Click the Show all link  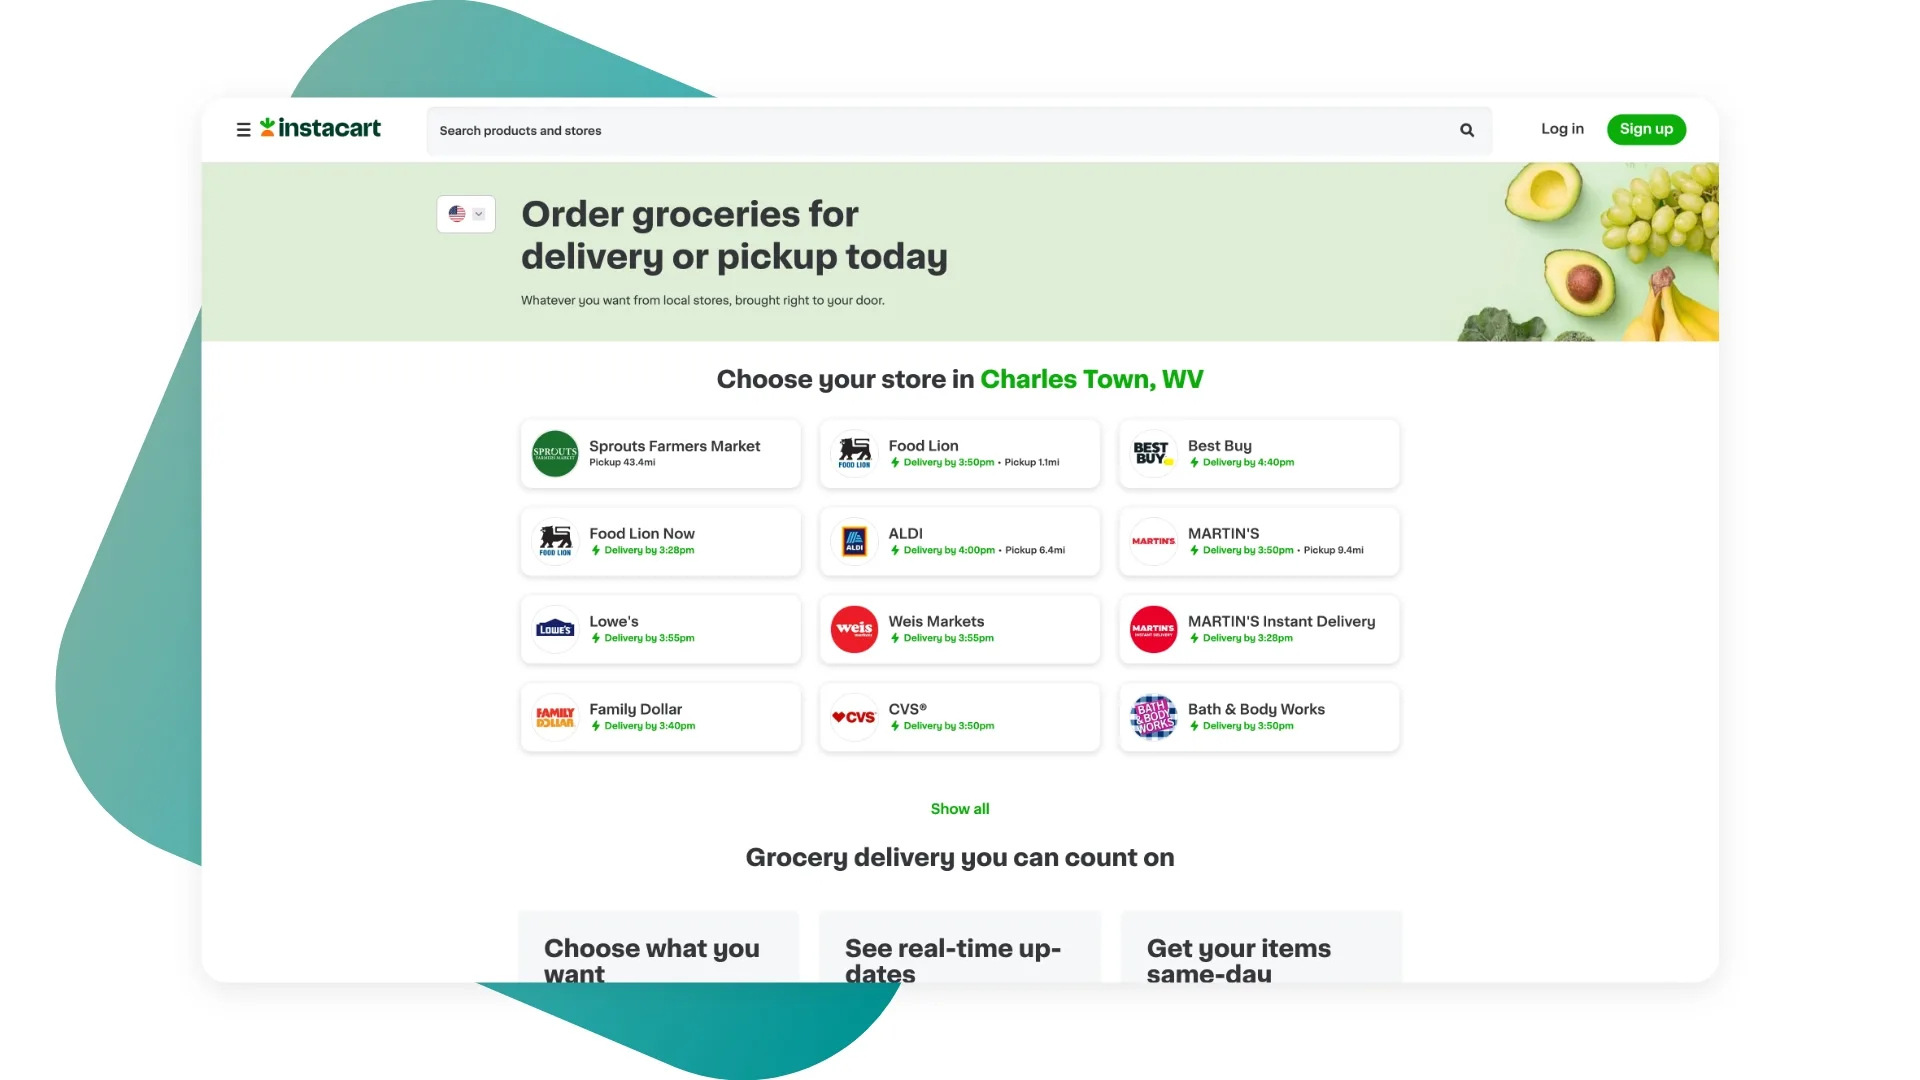pyautogui.click(x=960, y=809)
